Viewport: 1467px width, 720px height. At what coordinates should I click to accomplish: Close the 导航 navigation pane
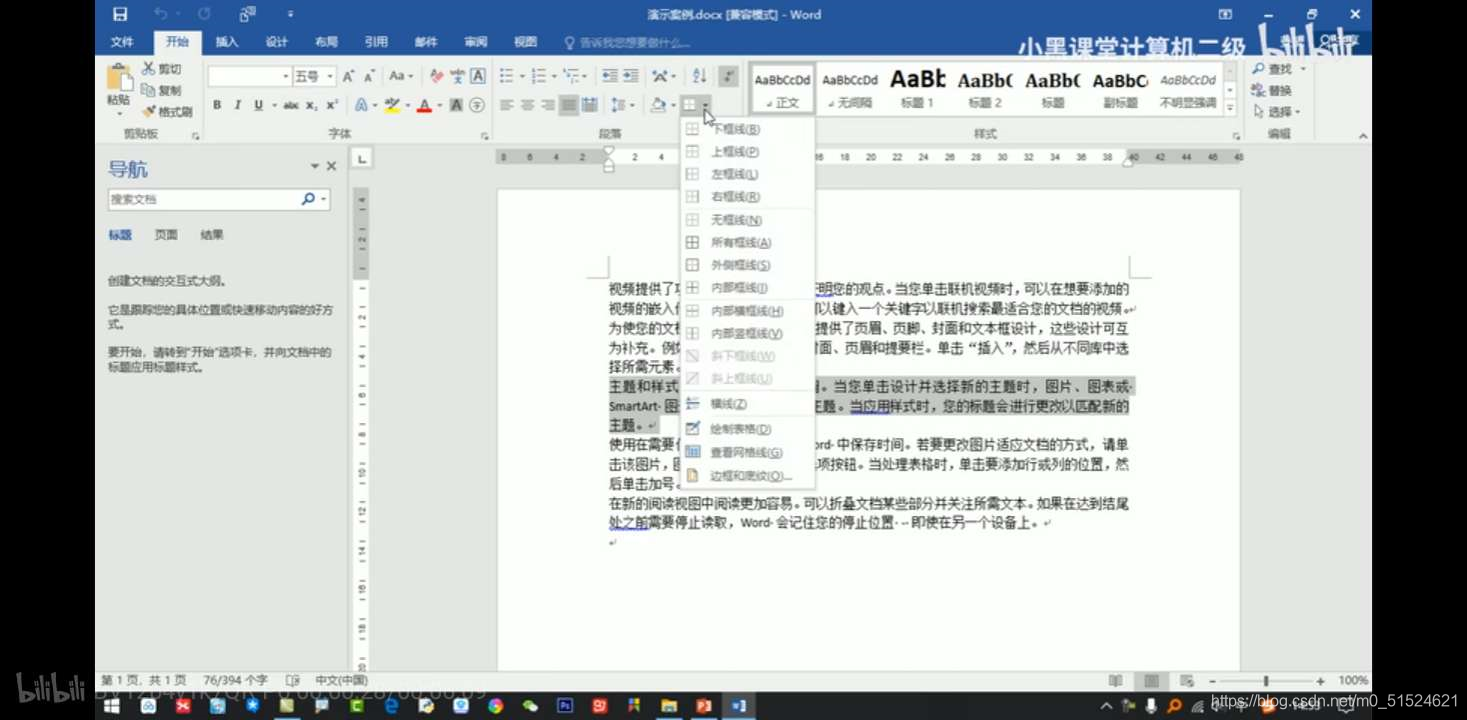332,167
